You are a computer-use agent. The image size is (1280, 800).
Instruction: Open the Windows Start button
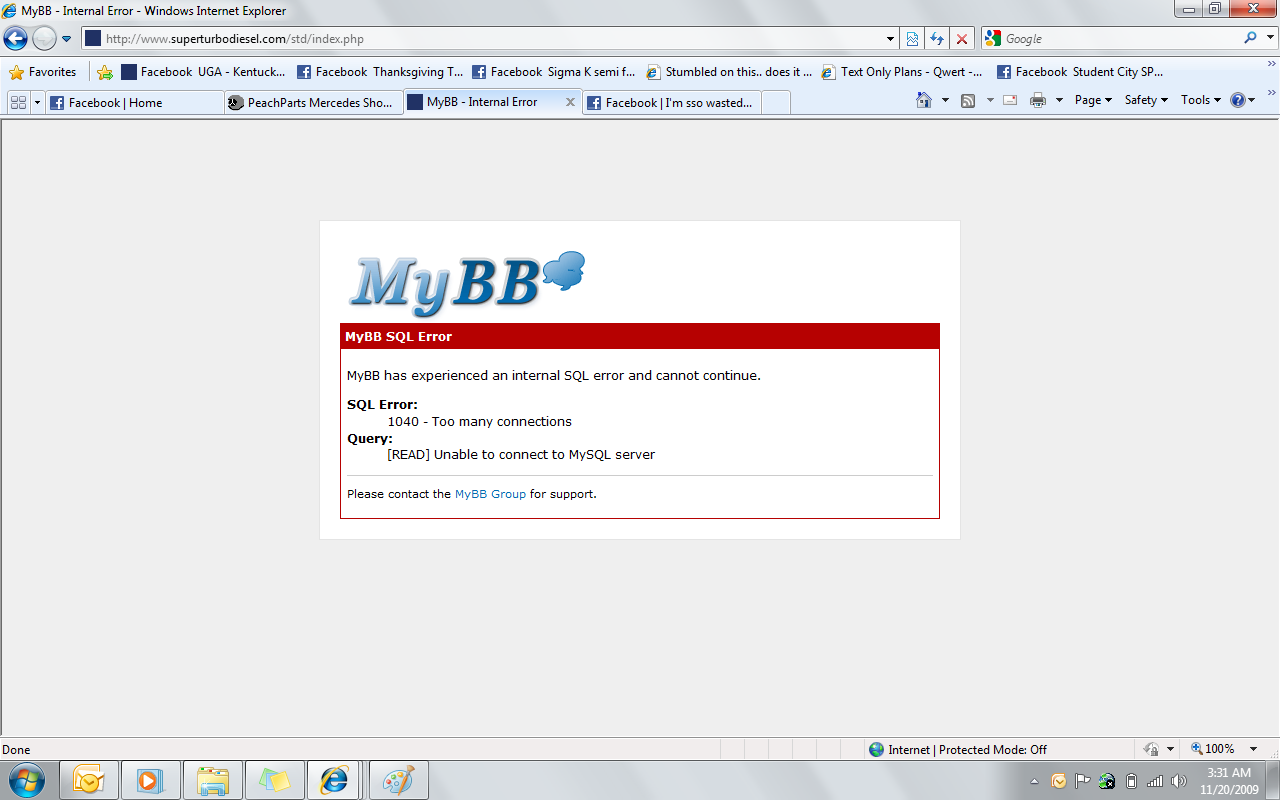pyautogui.click(x=25, y=780)
